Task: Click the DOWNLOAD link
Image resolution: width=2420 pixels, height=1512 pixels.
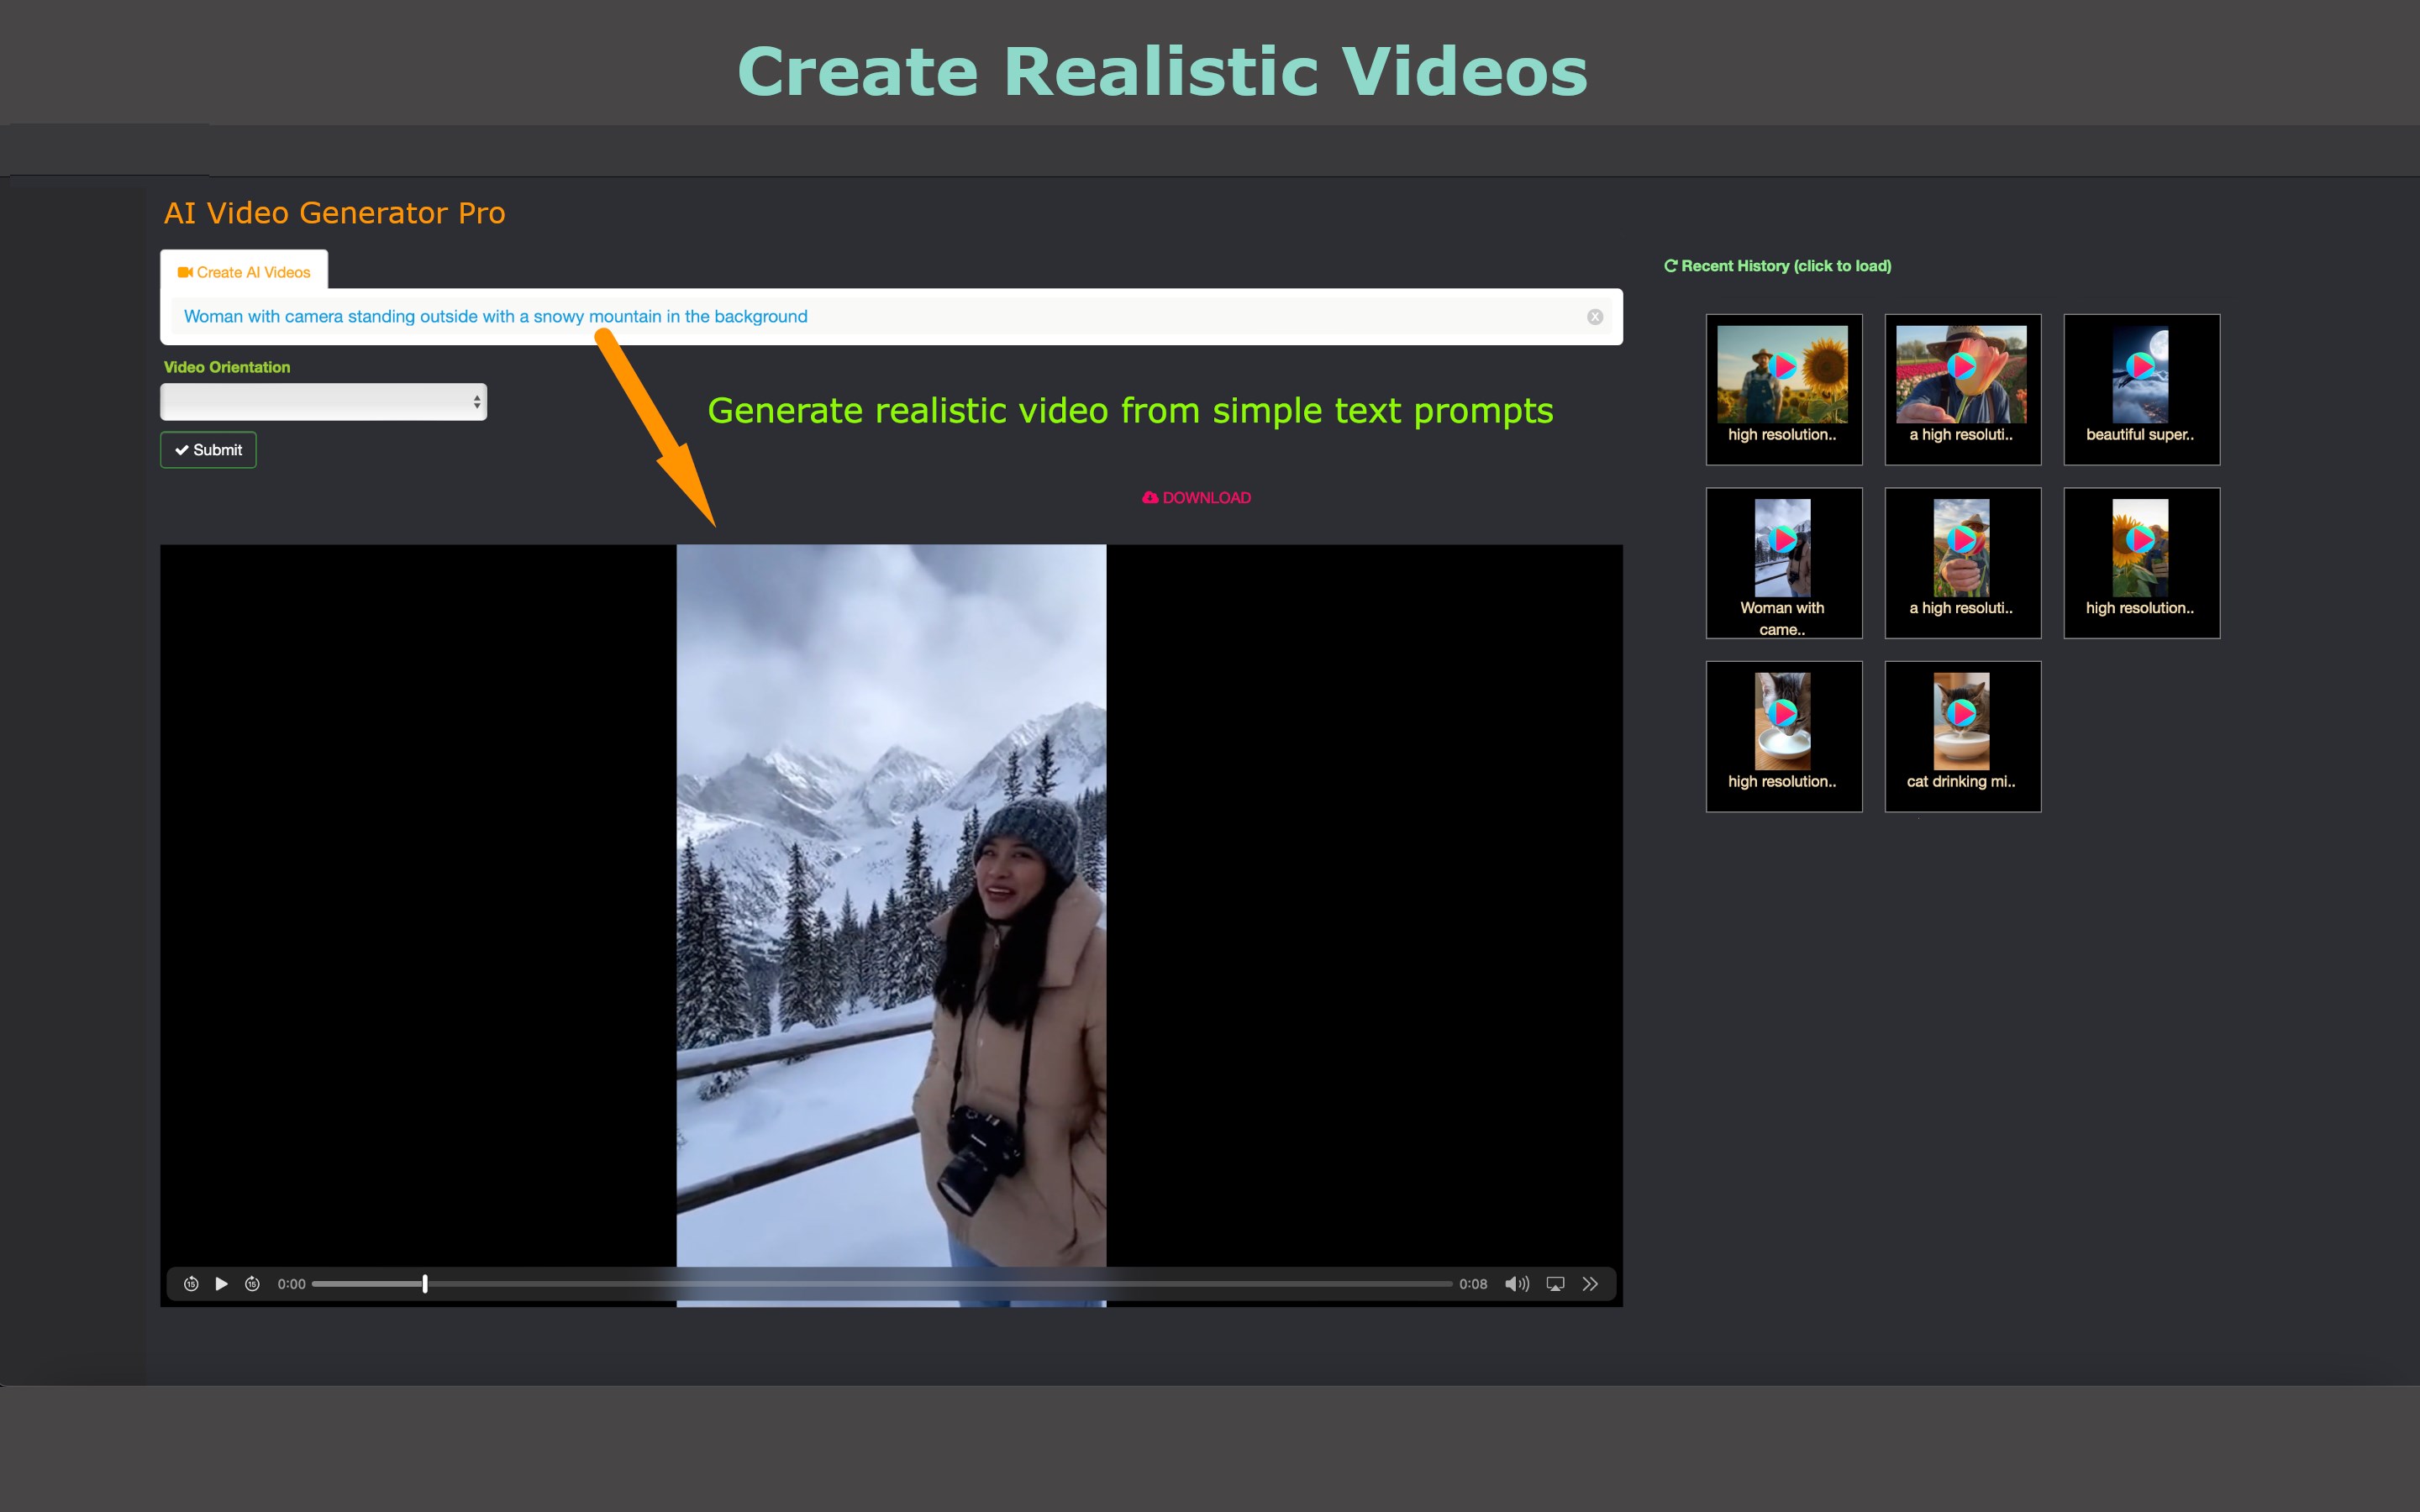Action: pos(1207,497)
